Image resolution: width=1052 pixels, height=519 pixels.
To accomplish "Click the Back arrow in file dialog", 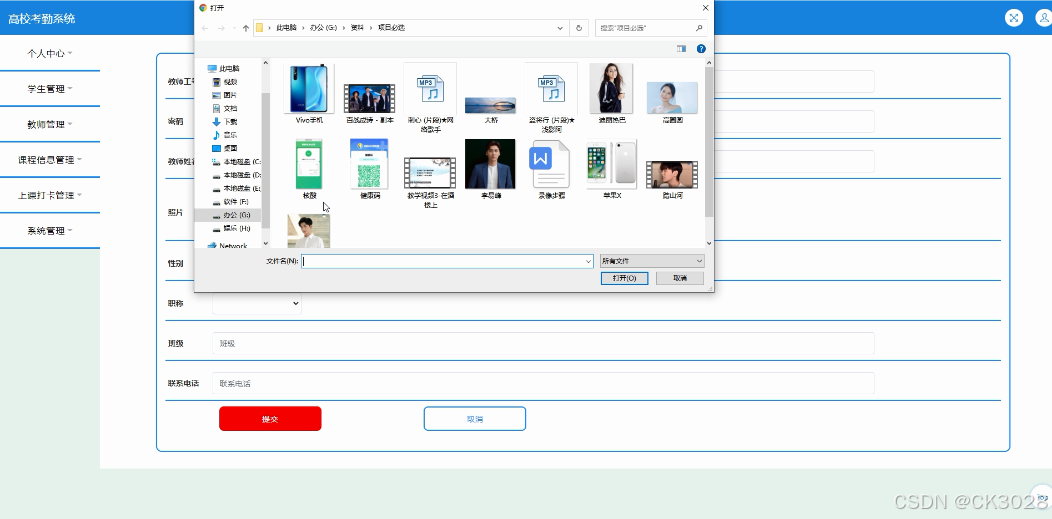I will (205, 28).
